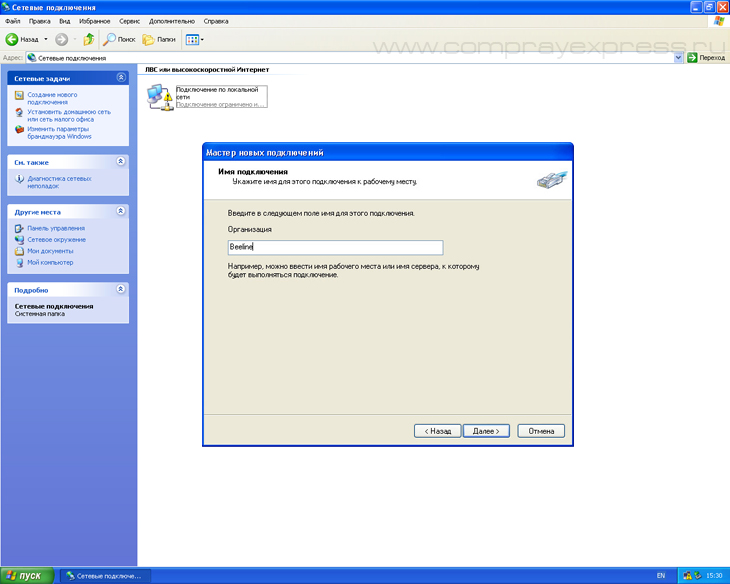
Task: Open the Control Panel (Панель управления) link
Action: (55, 228)
